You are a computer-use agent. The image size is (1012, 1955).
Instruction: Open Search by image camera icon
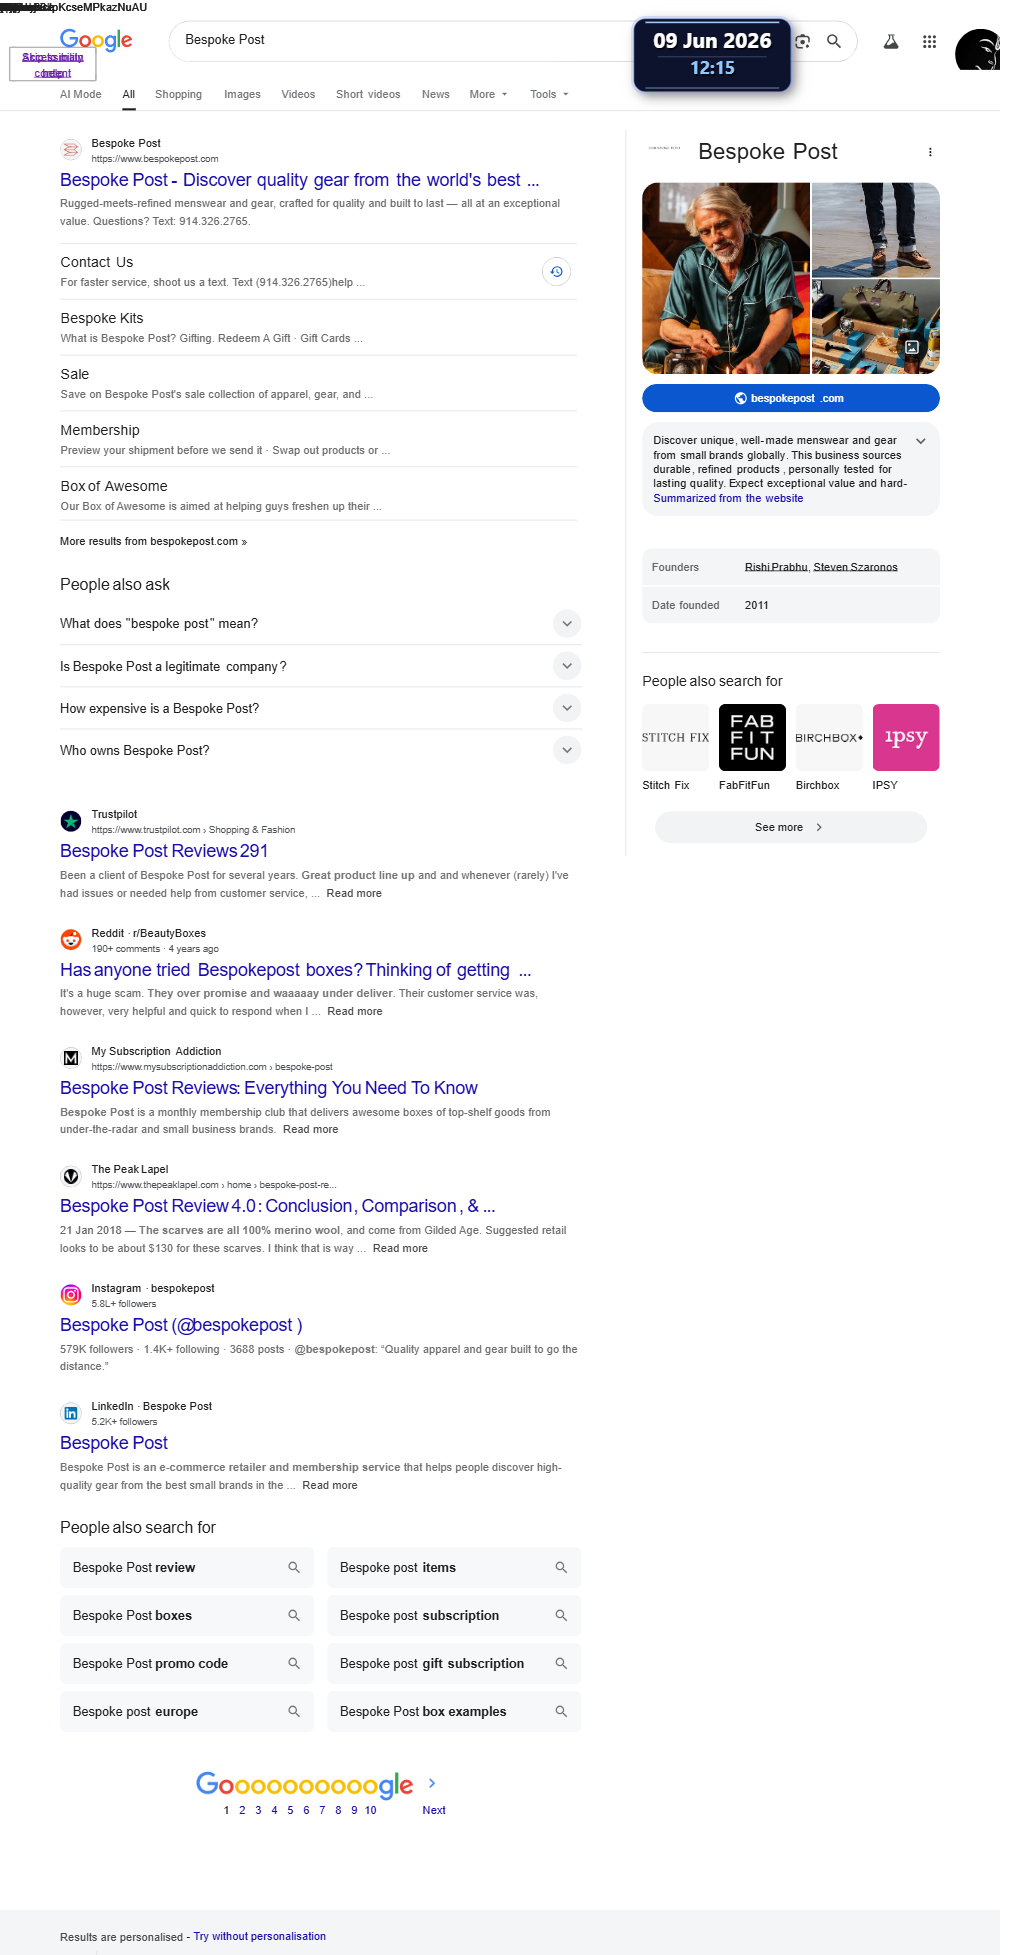coord(802,41)
